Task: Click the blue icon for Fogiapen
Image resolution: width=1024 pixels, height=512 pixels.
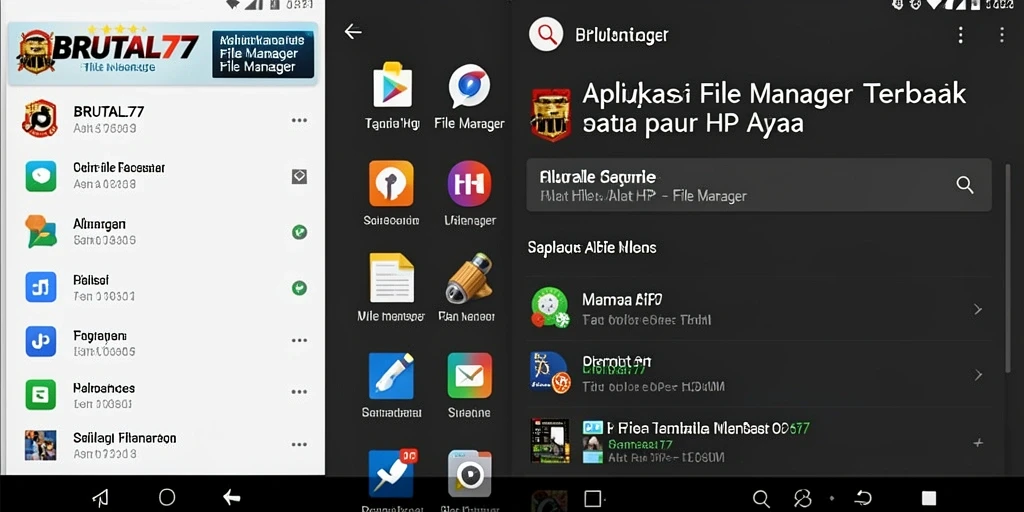Action: tap(40, 341)
